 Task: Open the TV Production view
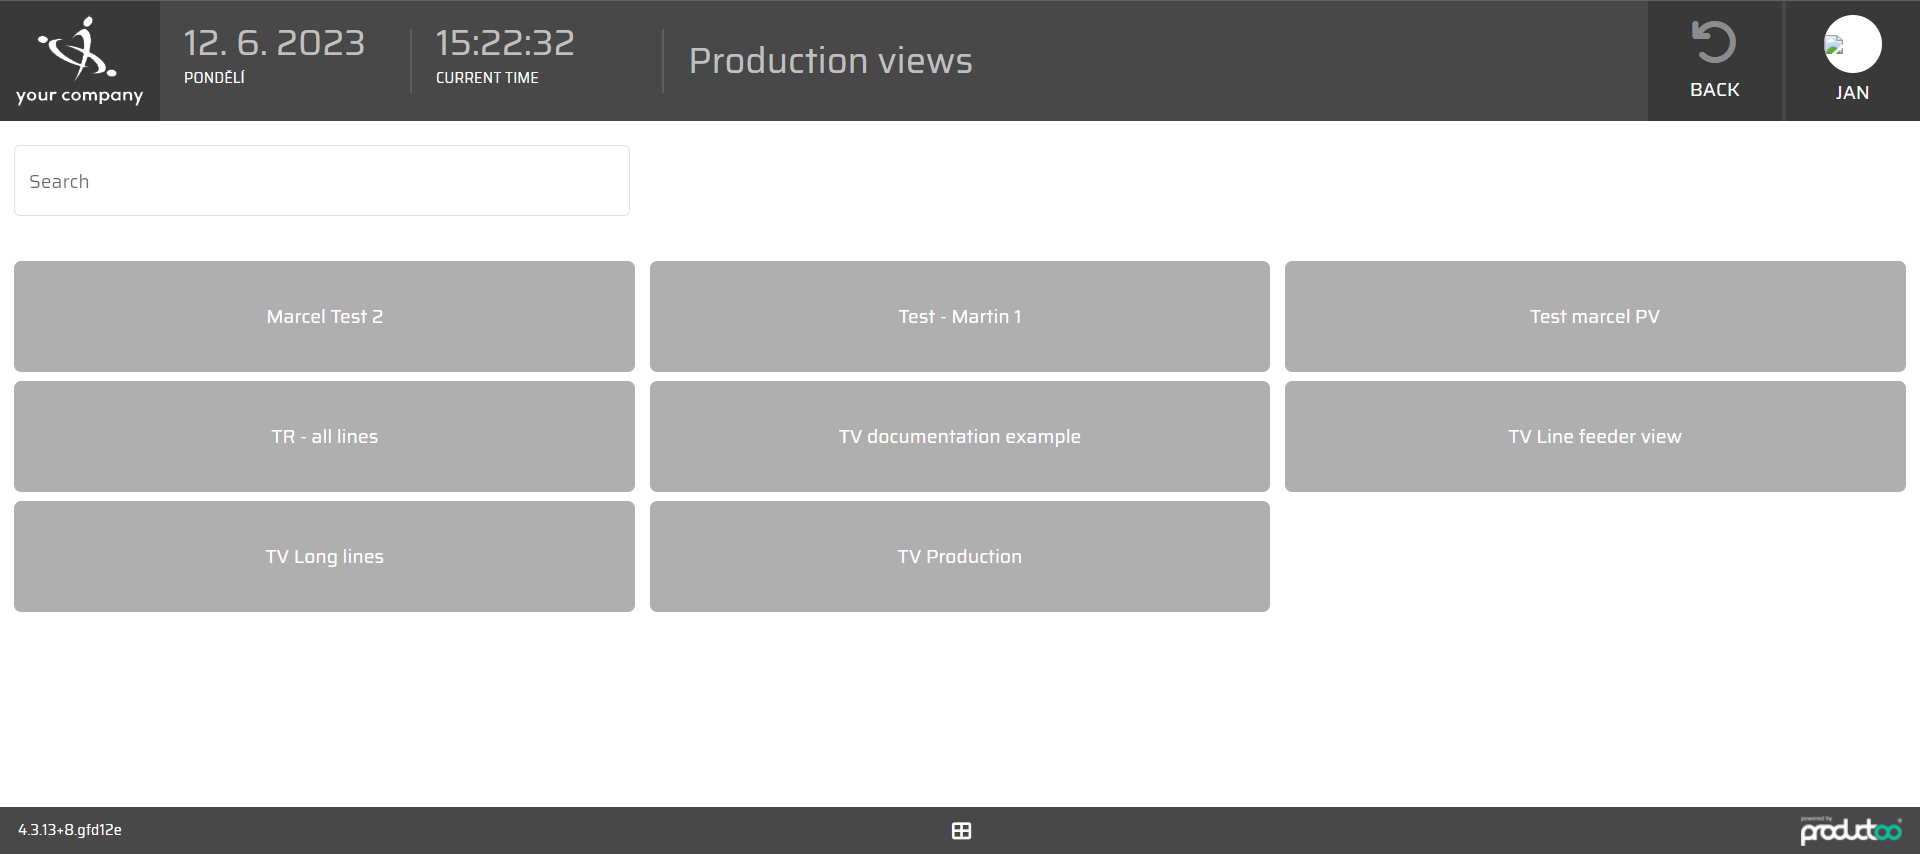click(x=959, y=557)
